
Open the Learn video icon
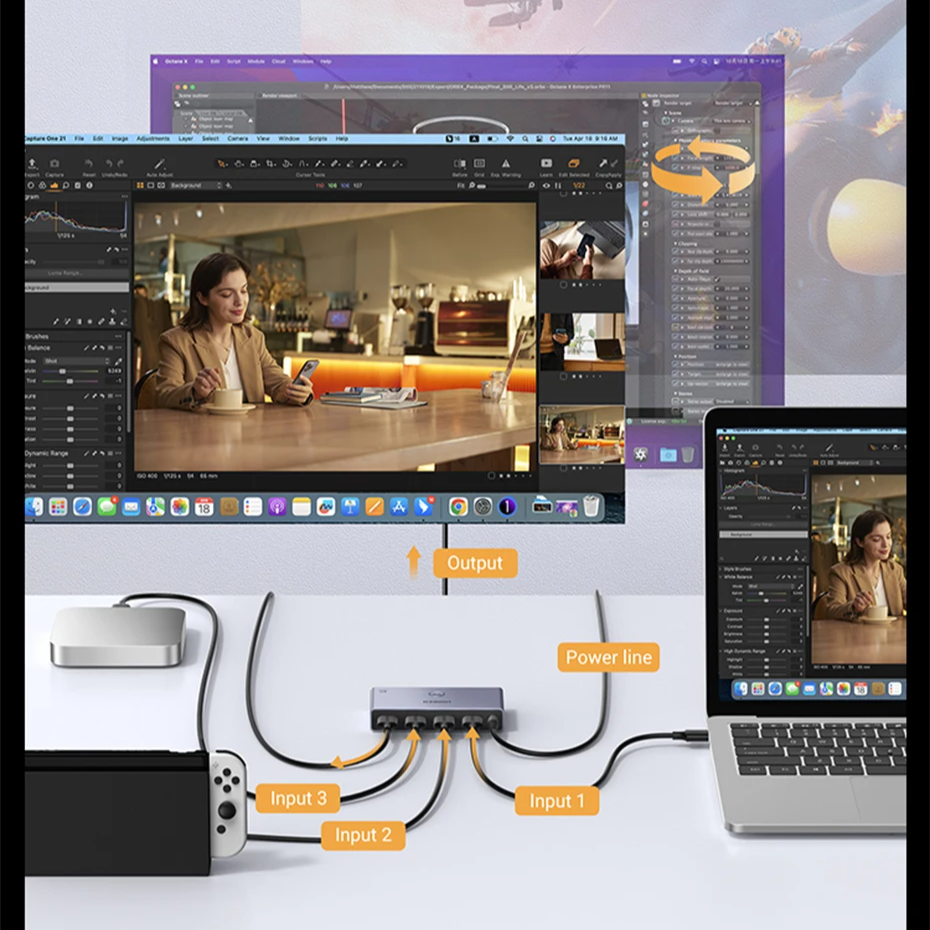[x=546, y=164]
